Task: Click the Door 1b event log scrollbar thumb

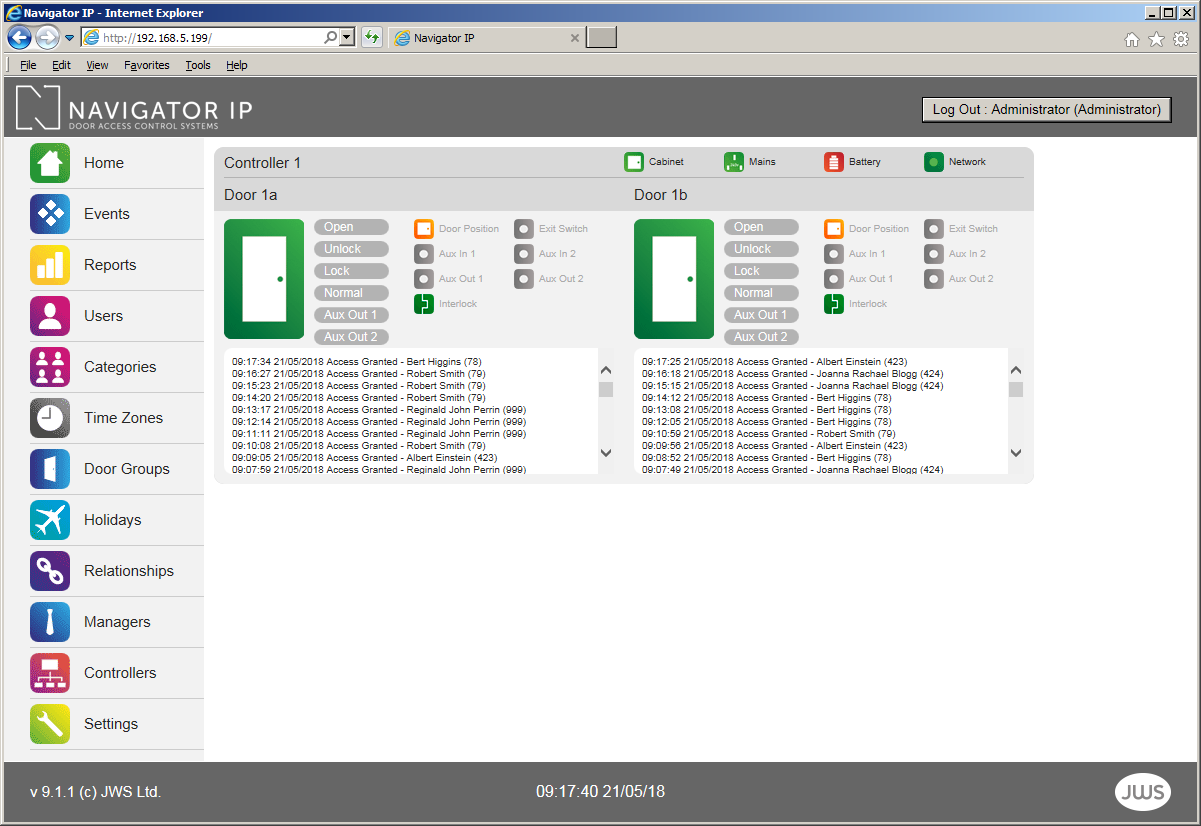Action: 1016,389
